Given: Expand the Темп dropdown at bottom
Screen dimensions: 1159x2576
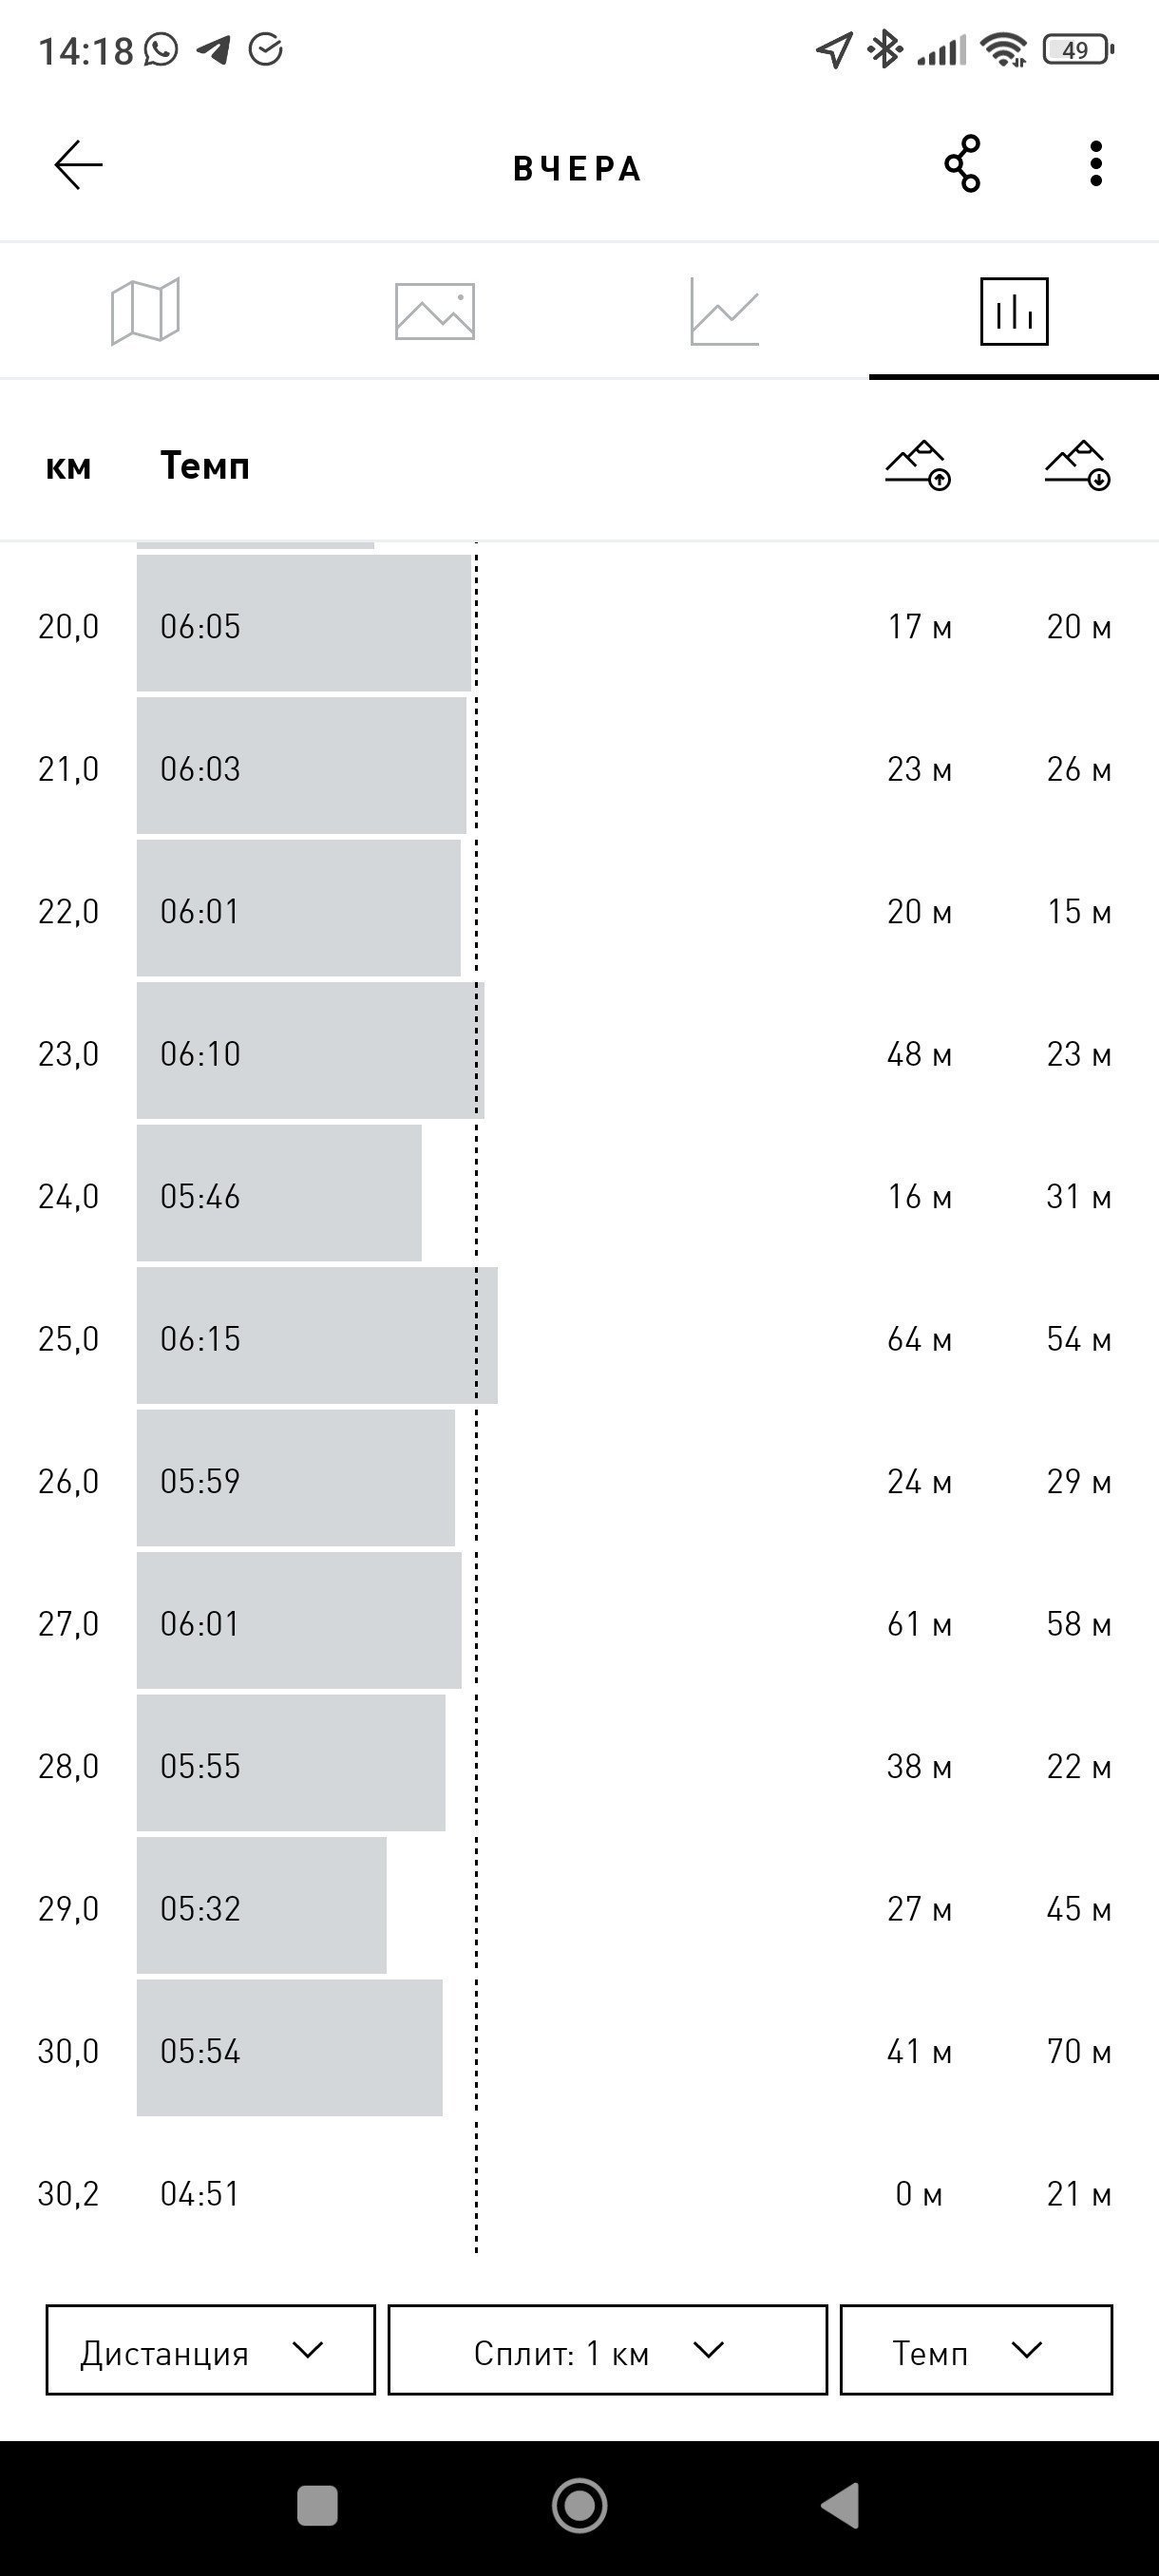Looking at the screenshot, I should coord(976,2350).
